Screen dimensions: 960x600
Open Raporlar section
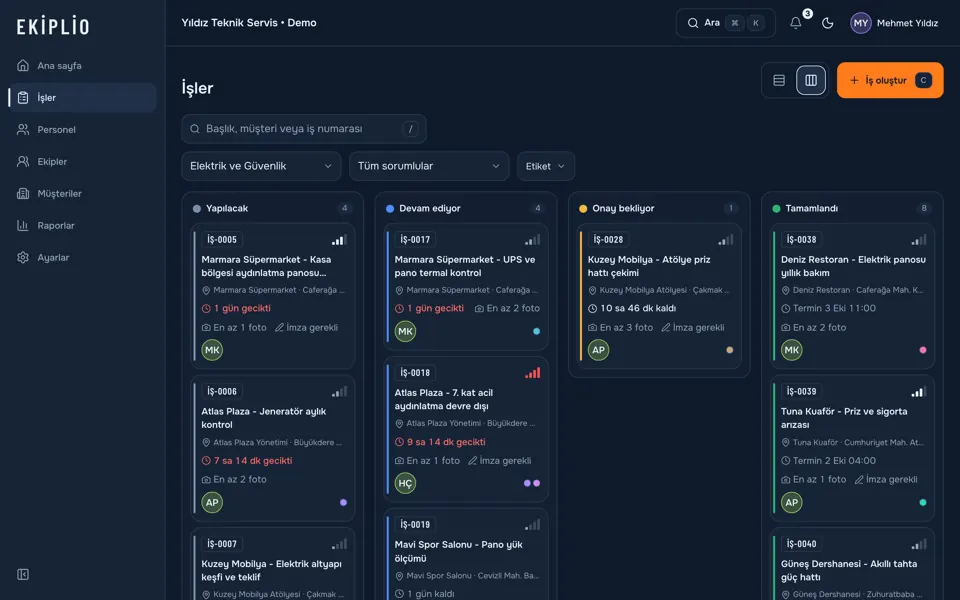(x=82, y=225)
